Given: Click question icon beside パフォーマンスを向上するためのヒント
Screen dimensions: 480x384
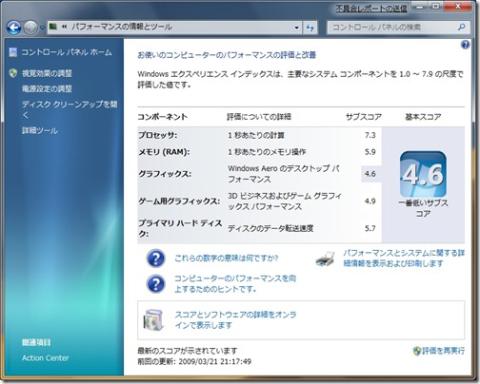Looking at the screenshot, I should (x=156, y=284).
